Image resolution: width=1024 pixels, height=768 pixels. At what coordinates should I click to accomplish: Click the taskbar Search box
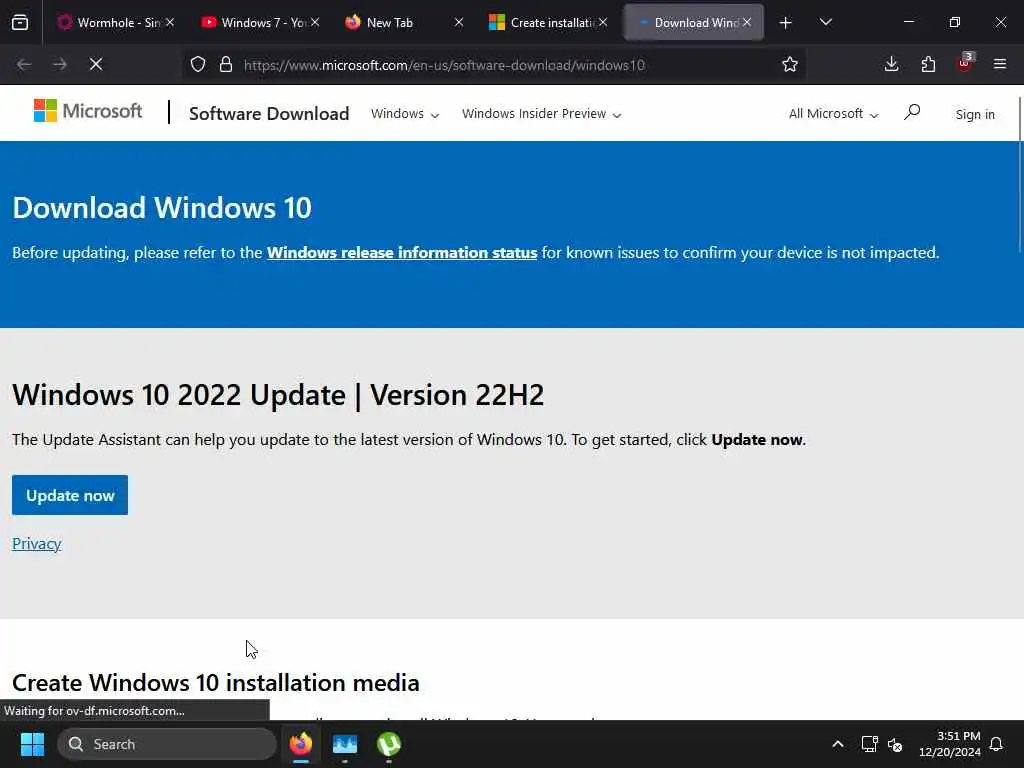(167, 744)
